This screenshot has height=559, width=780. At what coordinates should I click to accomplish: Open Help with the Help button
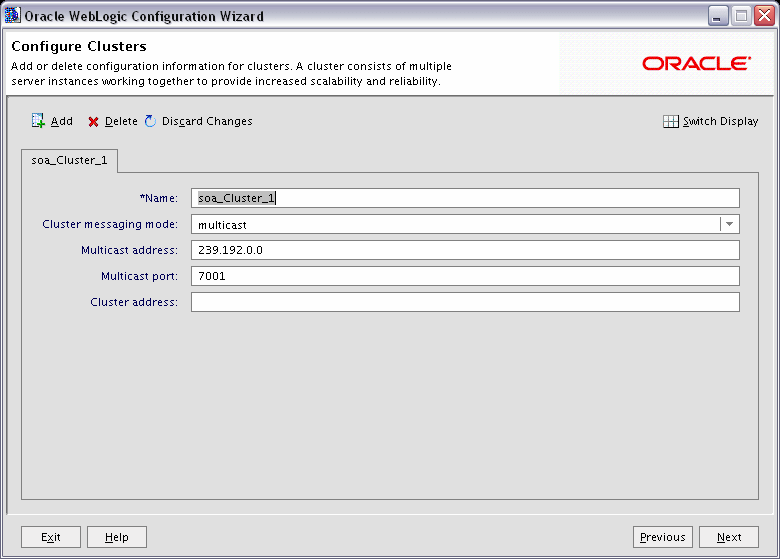[117, 537]
